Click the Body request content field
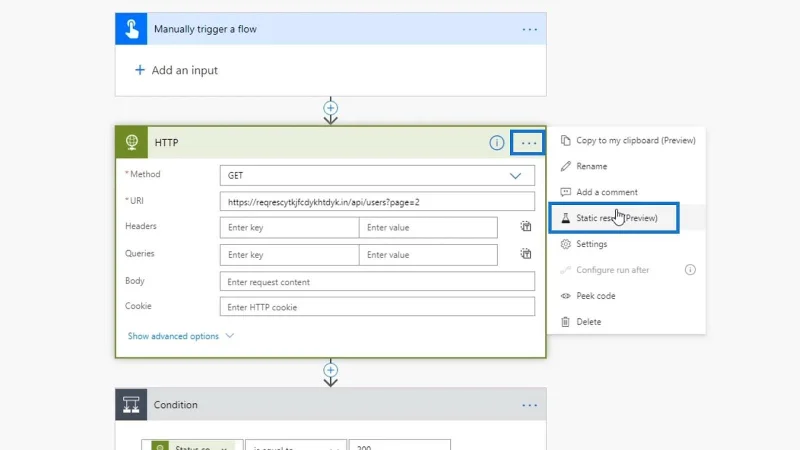800x450 pixels. tap(377, 282)
